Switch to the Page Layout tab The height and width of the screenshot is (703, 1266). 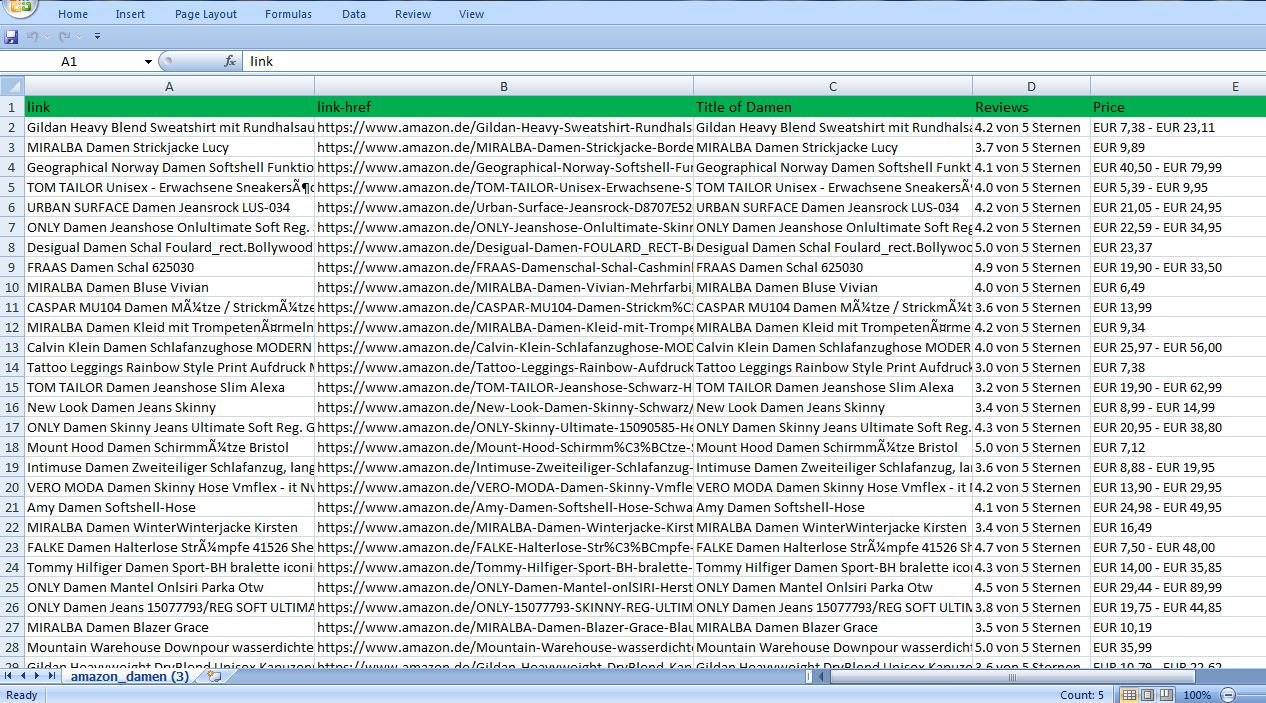[206, 14]
